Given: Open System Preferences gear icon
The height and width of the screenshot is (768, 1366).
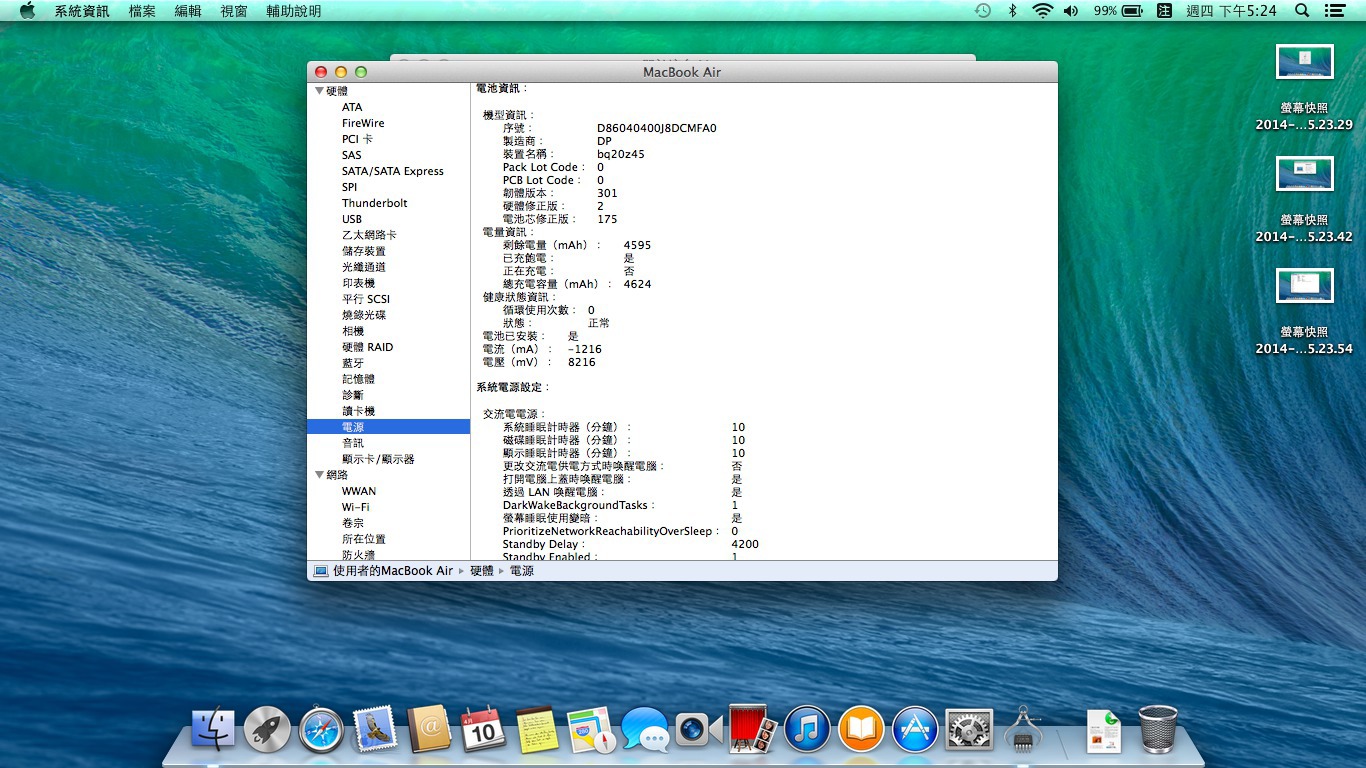Looking at the screenshot, I should [968, 731].
